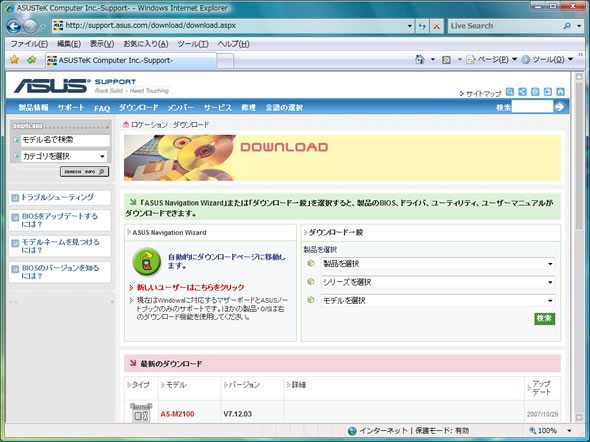This screenshot has height=442, width=590.
Task: Open the お気に入り(A) menu
Action: pos(146,44)
